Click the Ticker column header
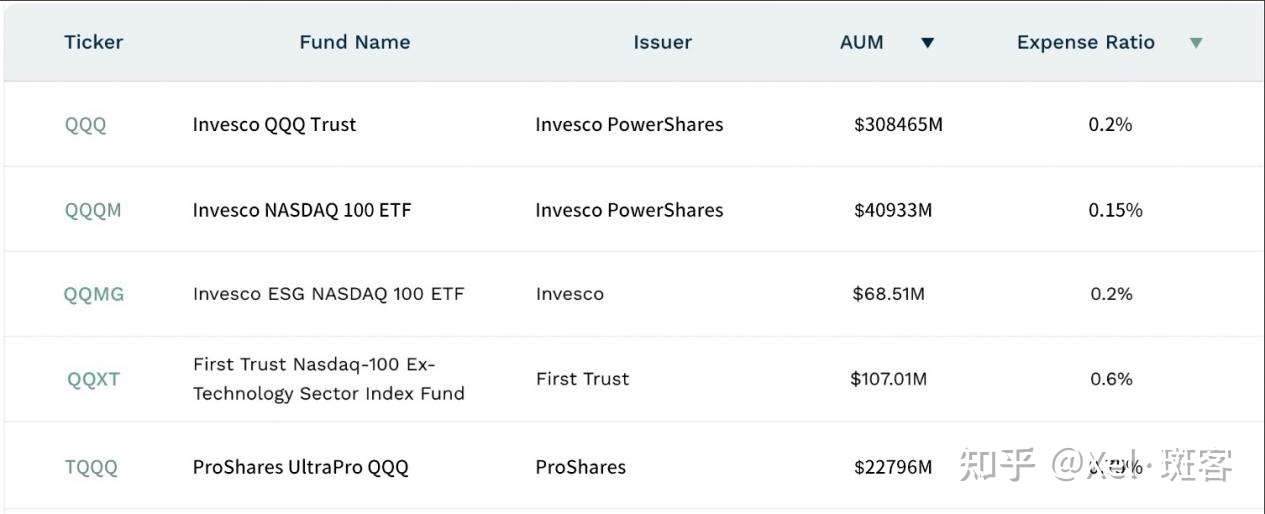 point(94,42)
